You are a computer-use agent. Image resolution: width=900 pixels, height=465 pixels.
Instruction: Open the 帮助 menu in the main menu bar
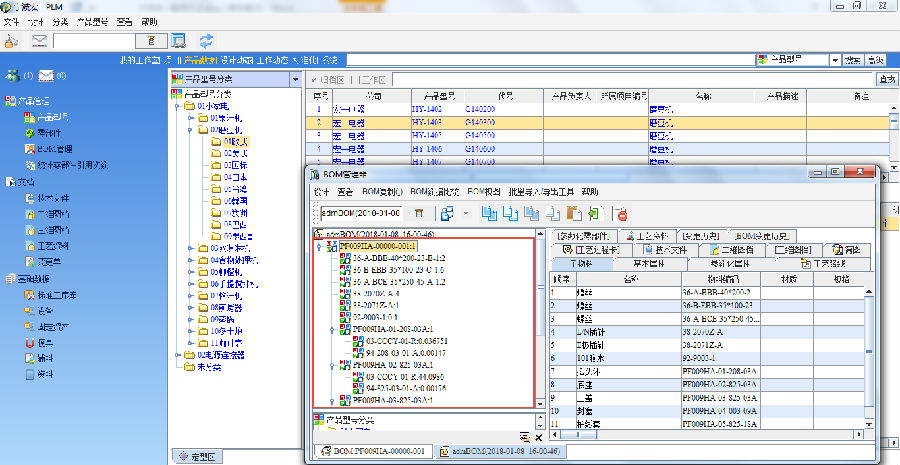[x=149, y=20]
